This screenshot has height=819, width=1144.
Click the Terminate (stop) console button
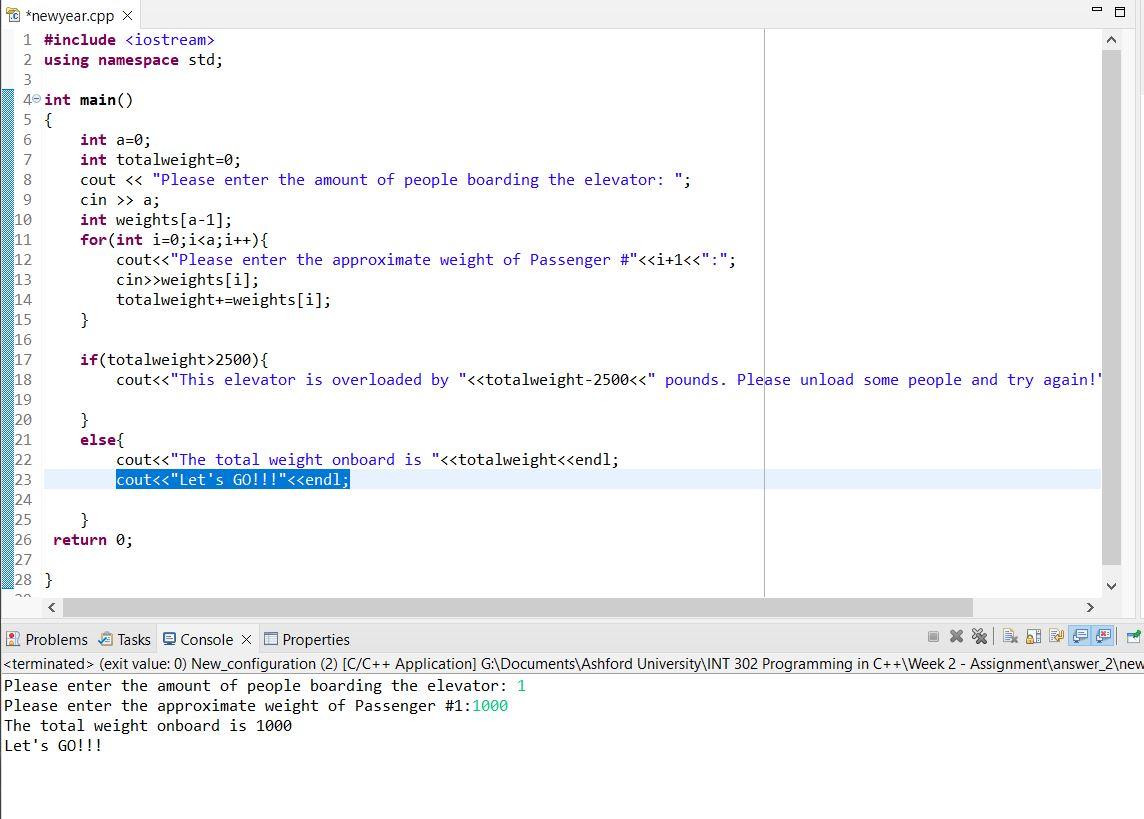[x=933, y=637]
